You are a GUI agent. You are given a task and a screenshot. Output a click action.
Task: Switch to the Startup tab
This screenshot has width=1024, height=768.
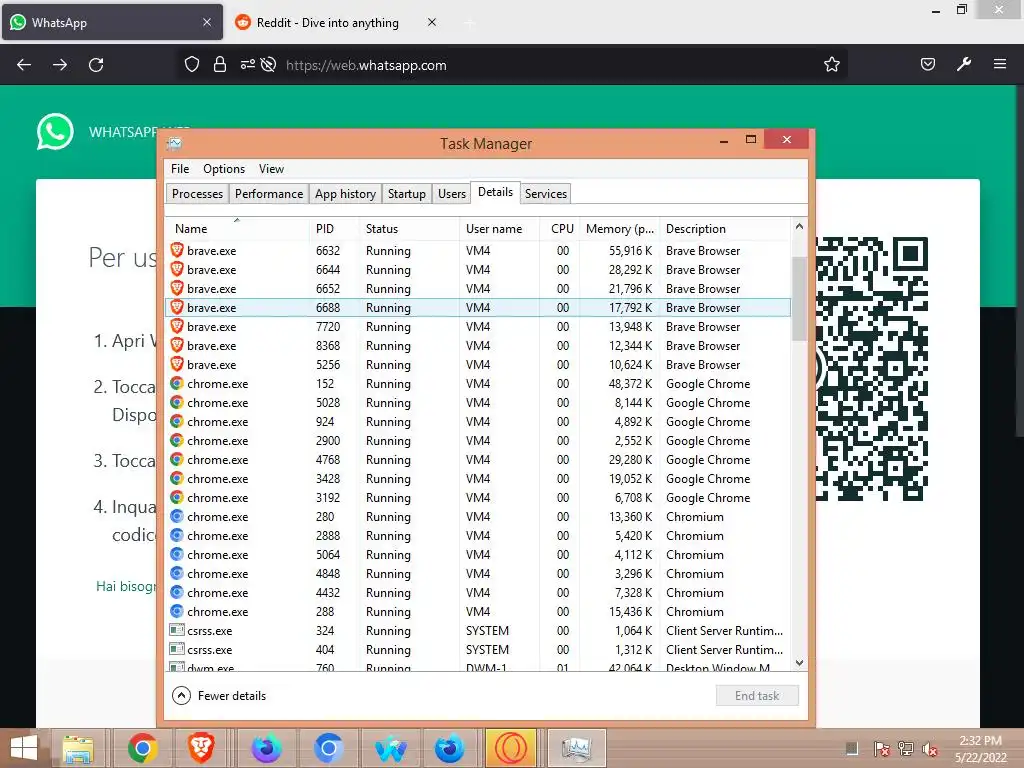406,194
